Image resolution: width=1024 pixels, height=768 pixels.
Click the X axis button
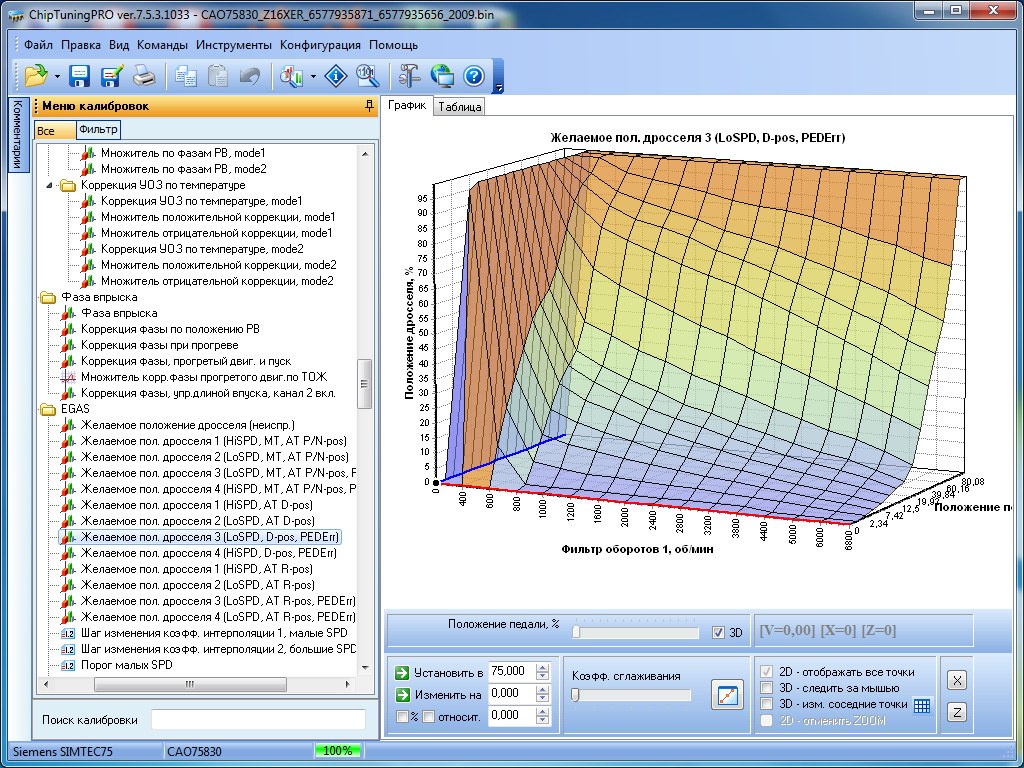tap(957, 680)
